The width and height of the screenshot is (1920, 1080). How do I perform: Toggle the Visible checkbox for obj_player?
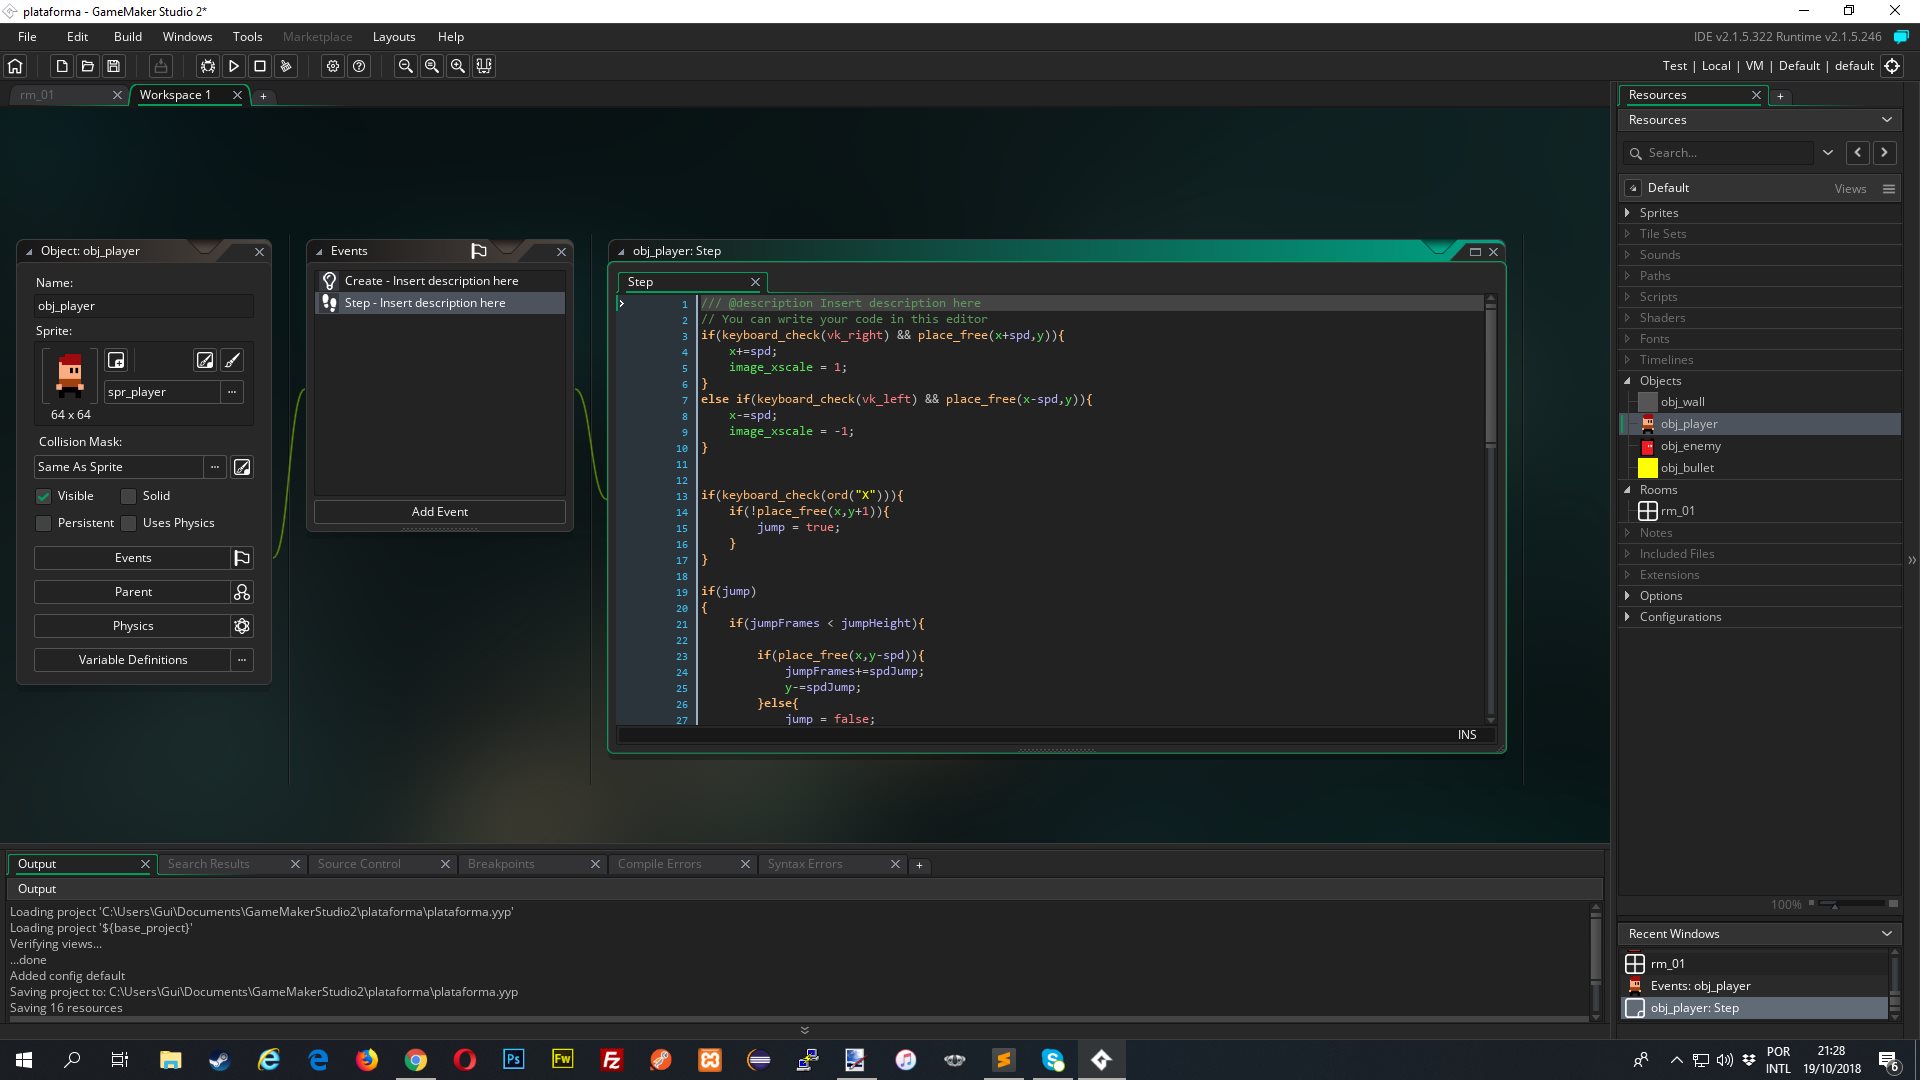pos(45,496)
